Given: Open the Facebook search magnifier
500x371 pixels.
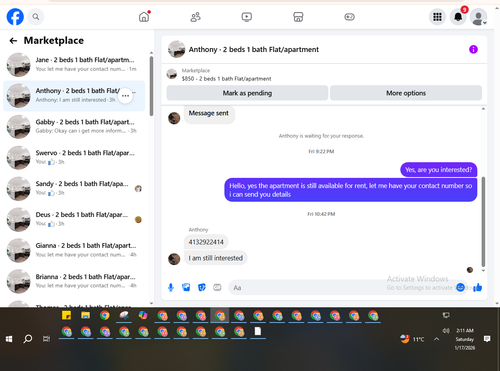Looking at the screenshot, I should [36, 17].
